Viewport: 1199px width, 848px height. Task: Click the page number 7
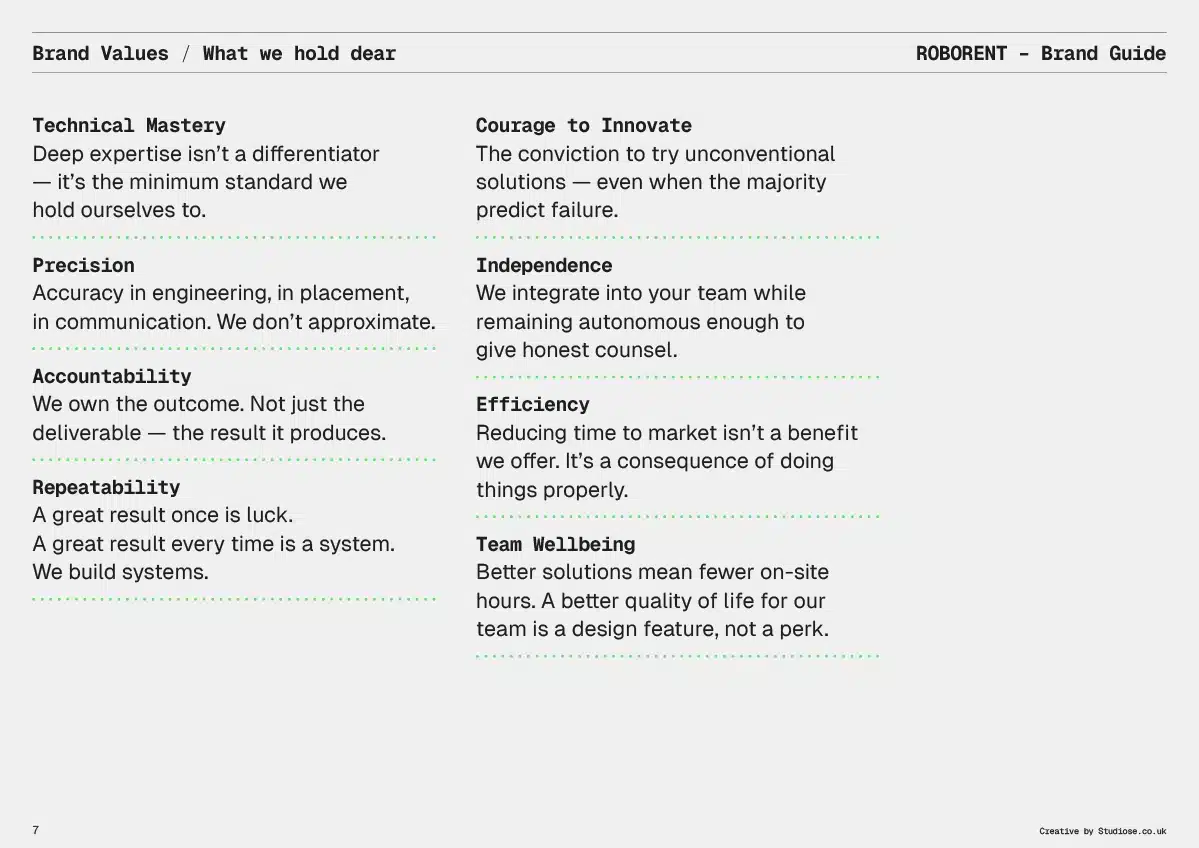pyautogui.click(x=36, y=830)
